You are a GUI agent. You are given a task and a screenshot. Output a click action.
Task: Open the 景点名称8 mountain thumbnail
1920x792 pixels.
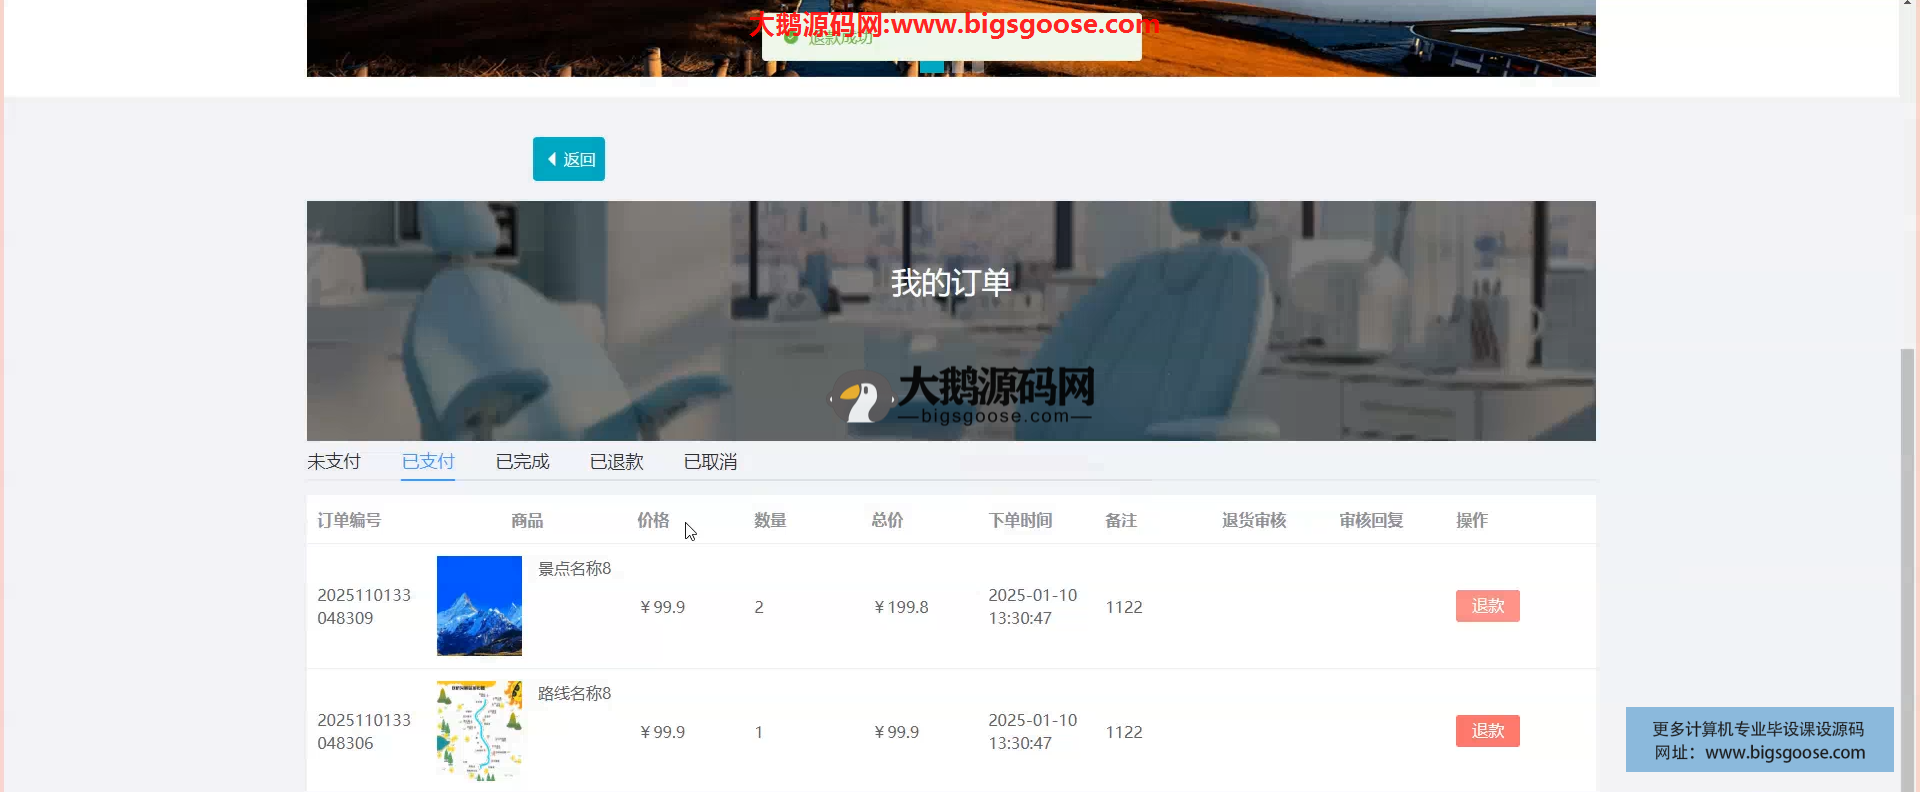tap(479, 606)
